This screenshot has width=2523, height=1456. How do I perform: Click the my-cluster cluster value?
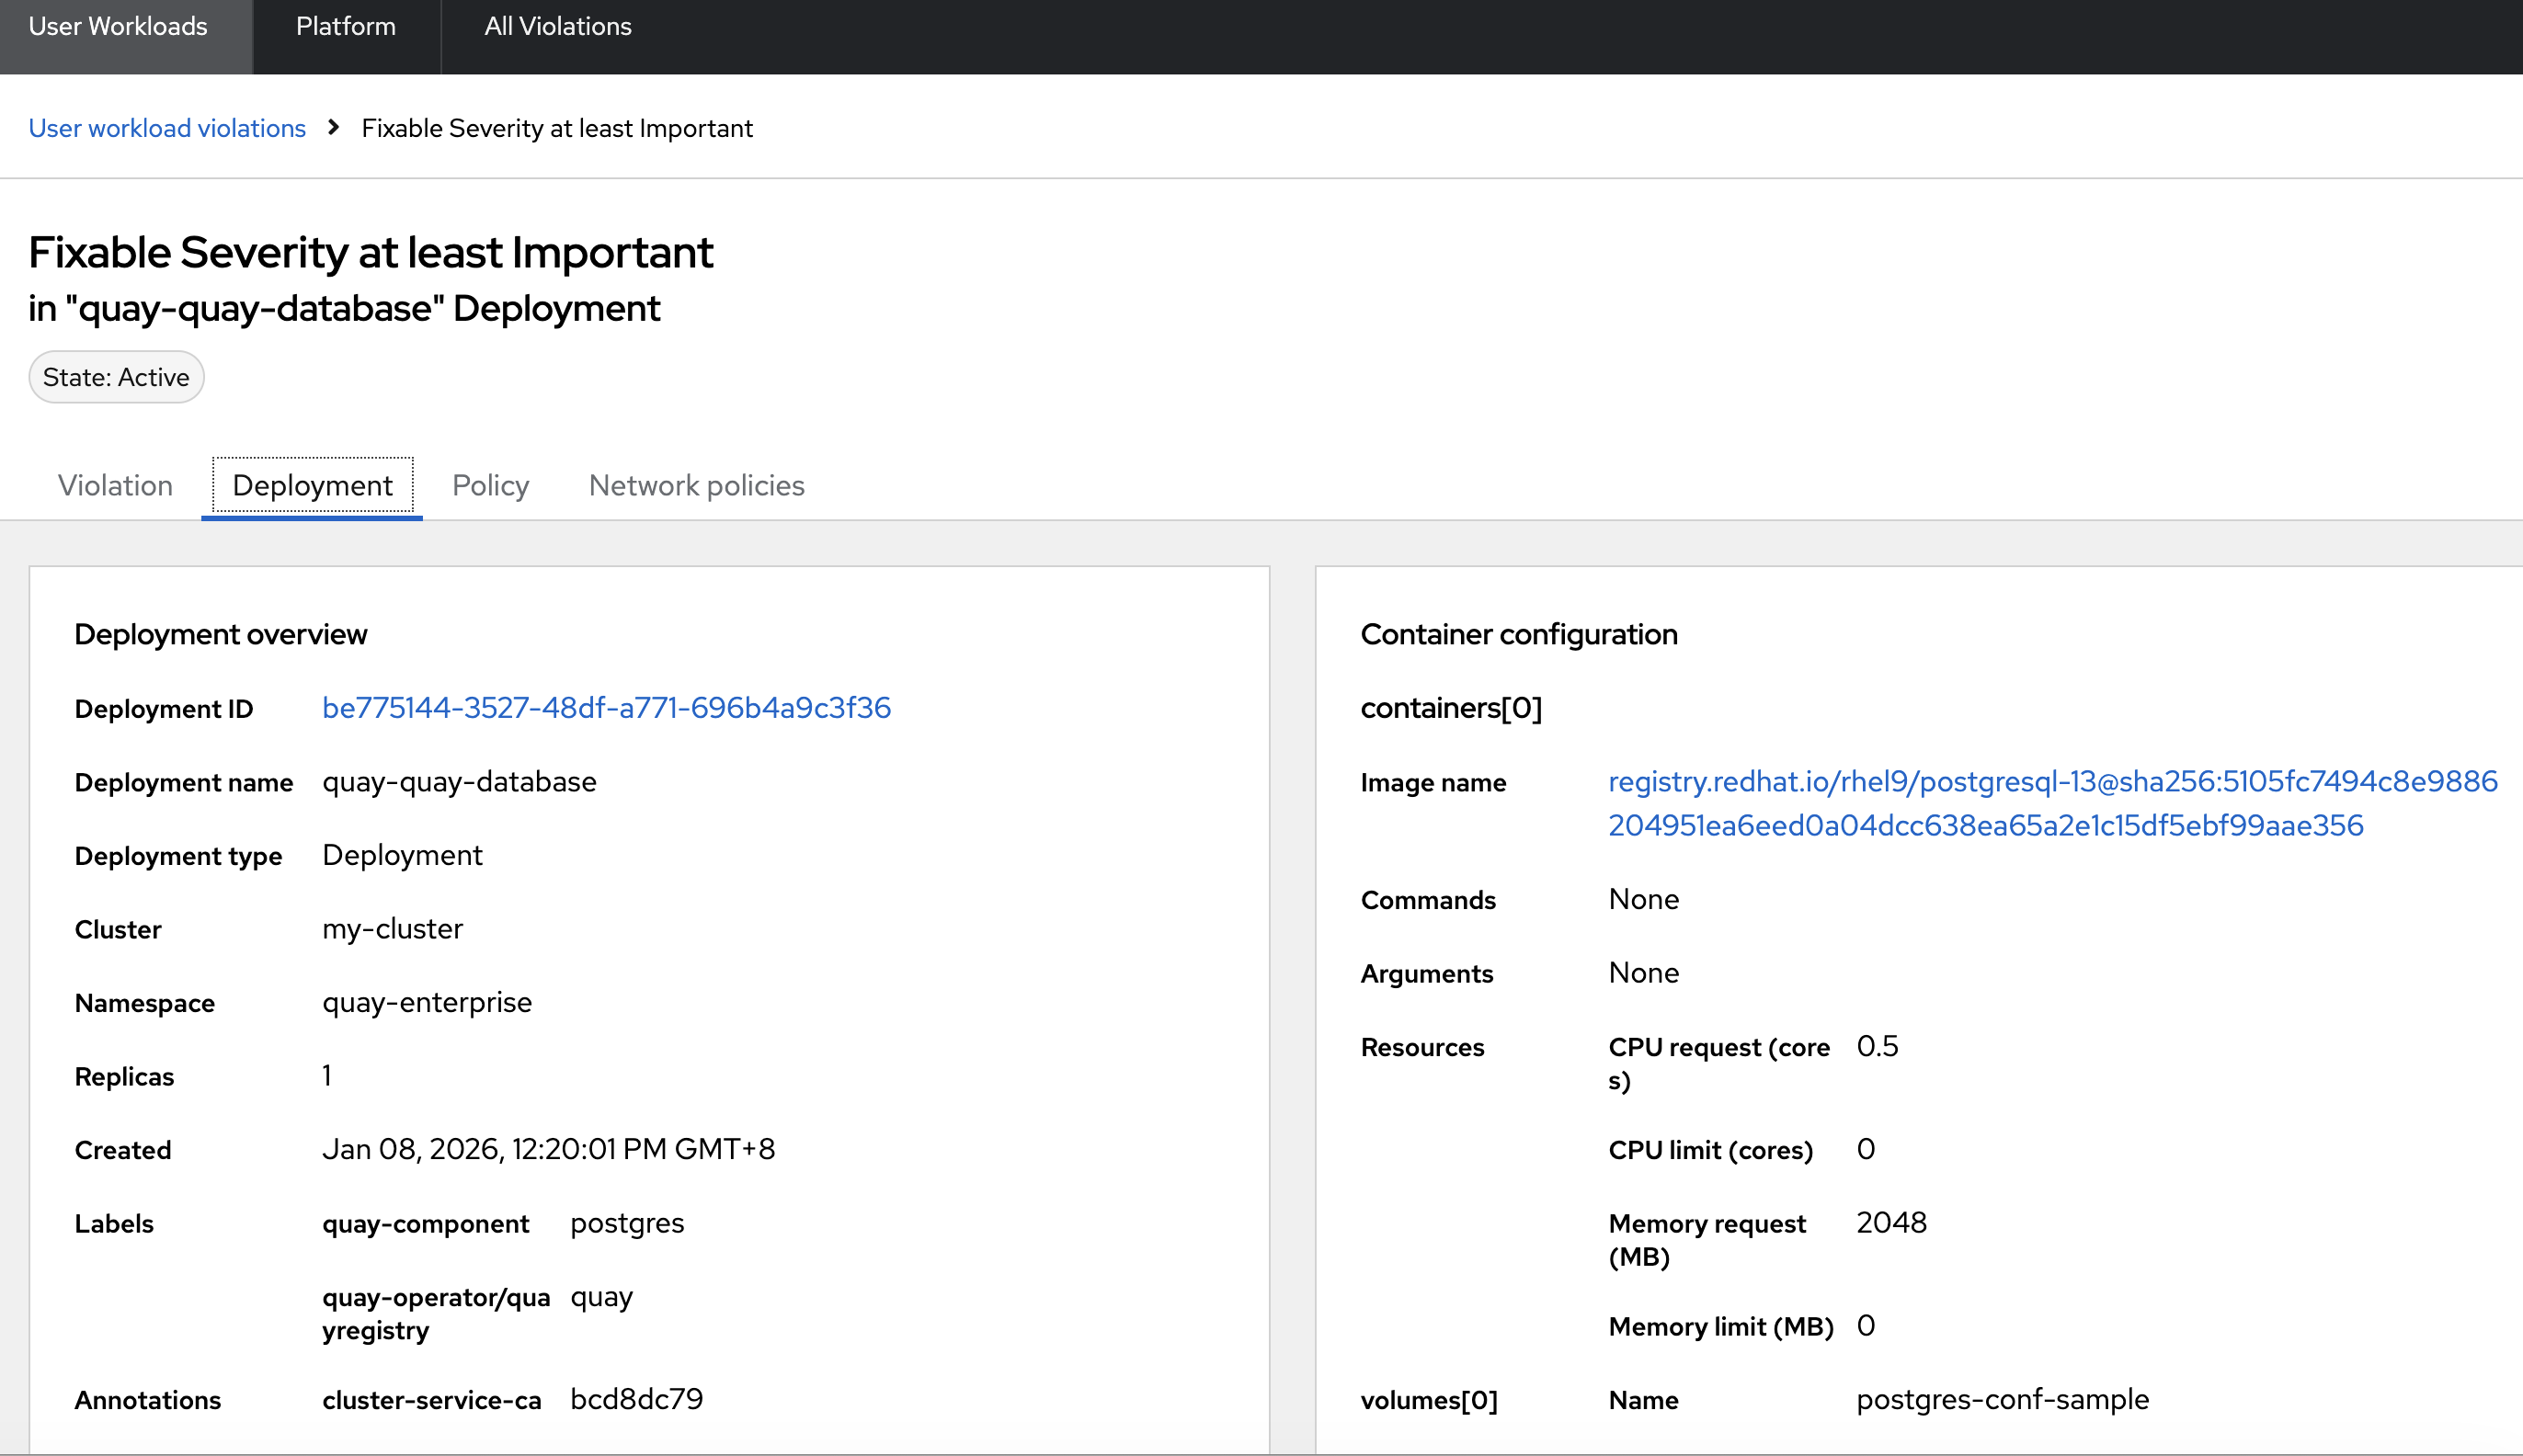click(392, 929)
